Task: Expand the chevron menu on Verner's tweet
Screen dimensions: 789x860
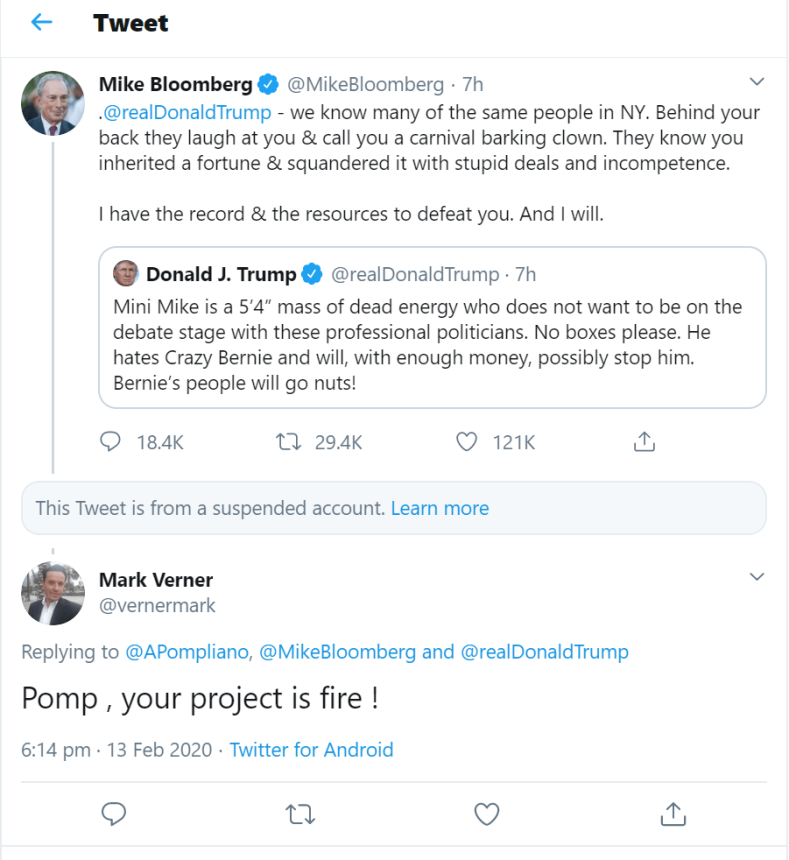Action: pyautogui.click(x=757, y=576)
